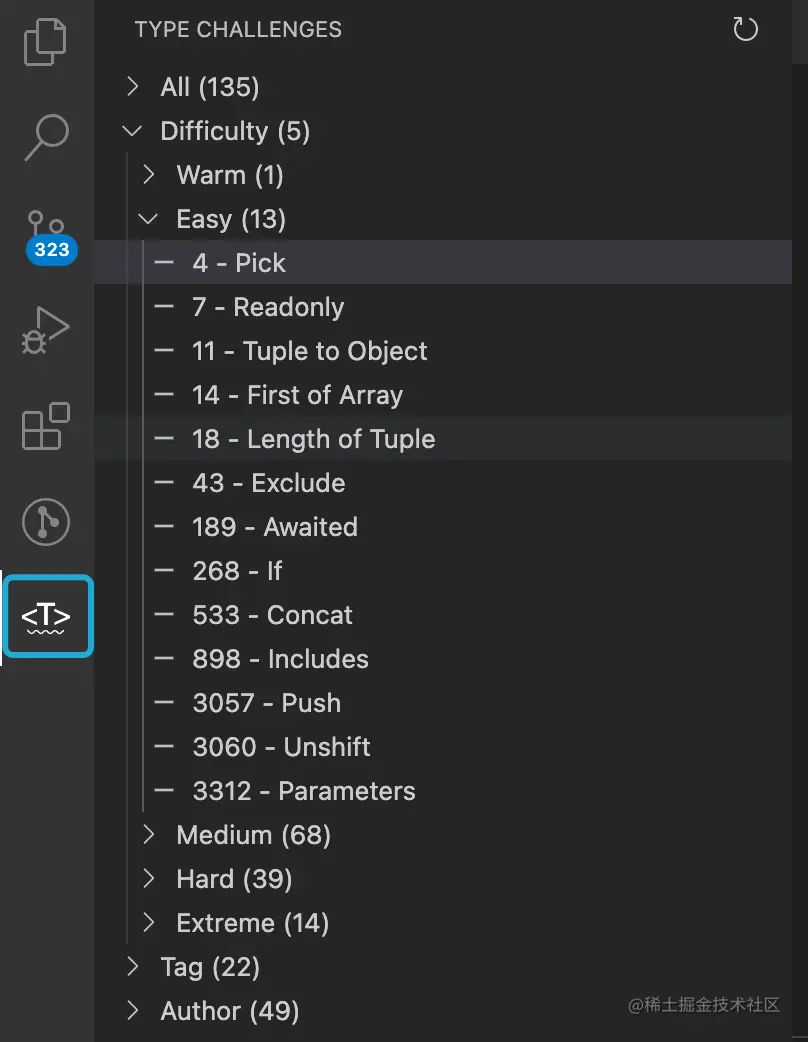Image resolution: width=808 pixels, height=1042 pixels.
Task: Open the Git graph circular icon
Action: [x=46, y=522]
